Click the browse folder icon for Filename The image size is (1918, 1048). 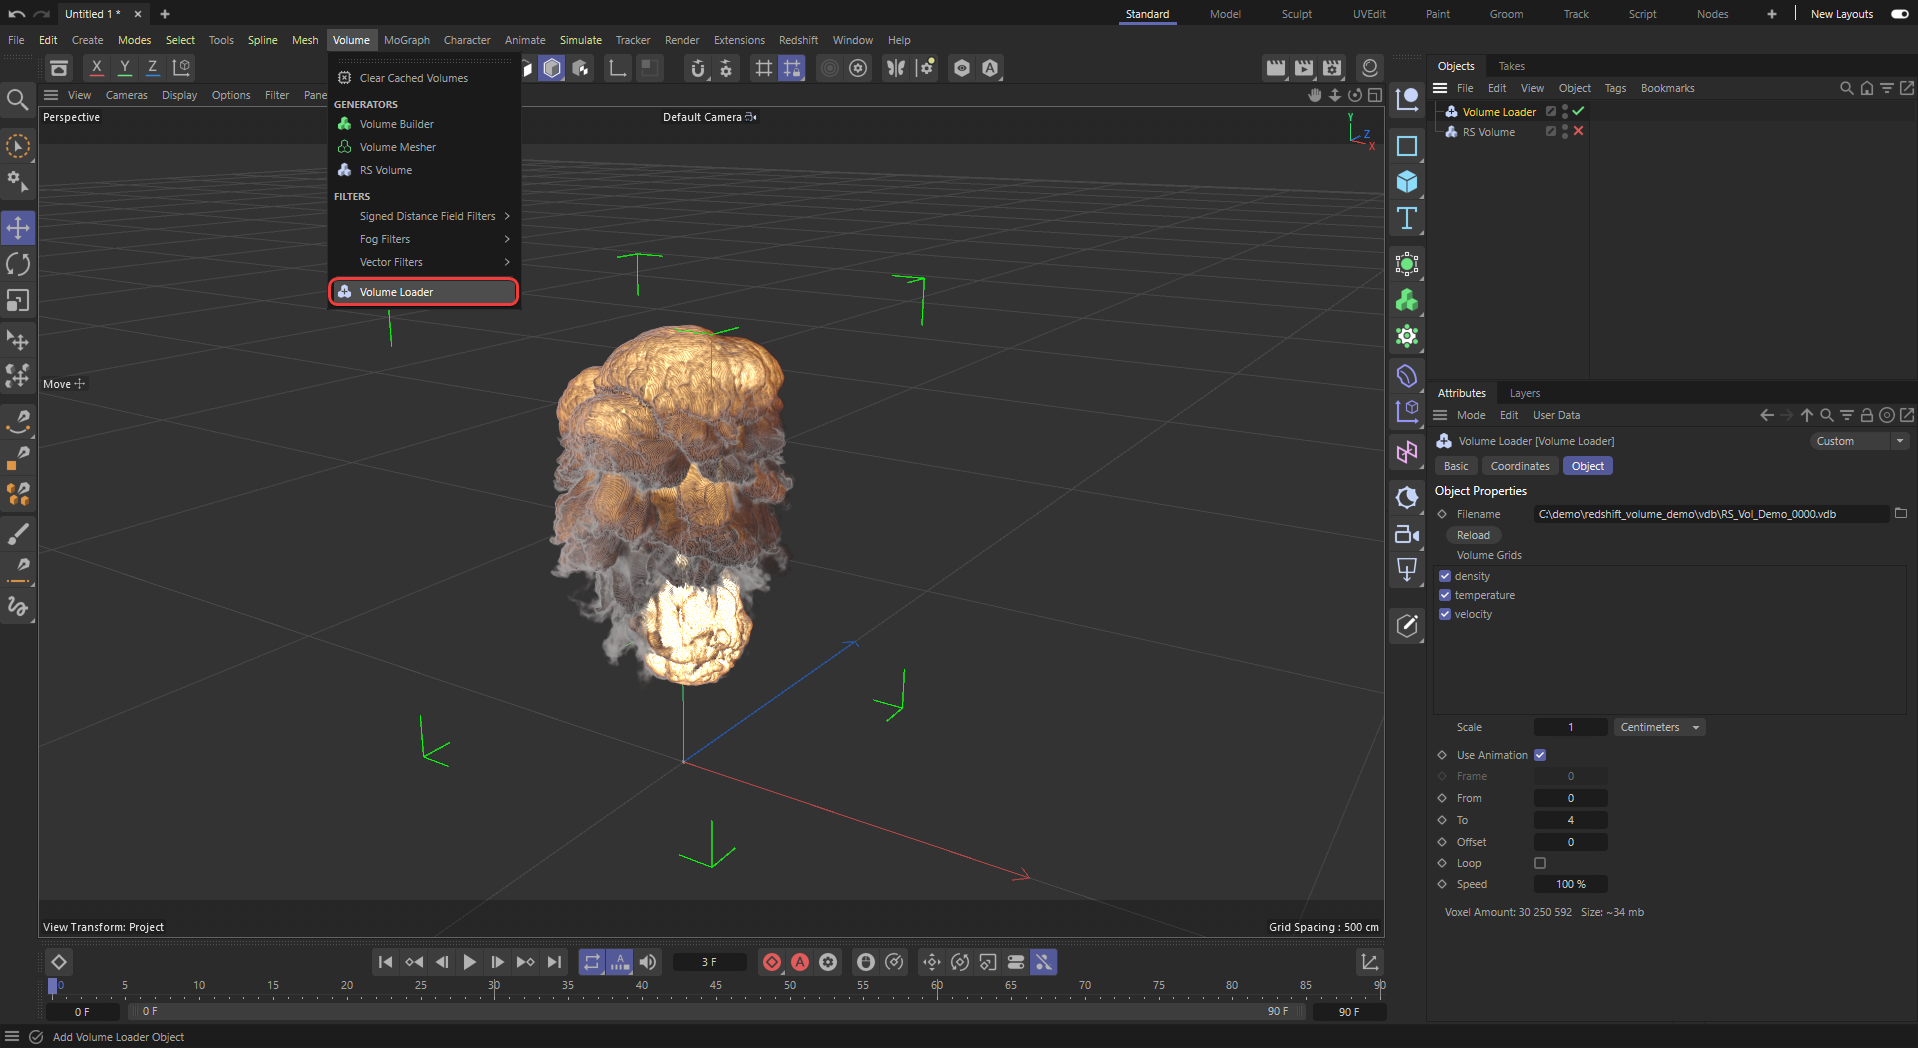pyautogui.click(x=1900, y=514)
